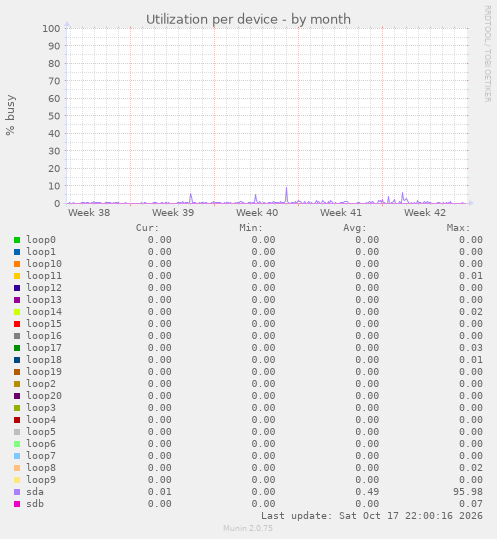
Task: Click the loop8 Max value 0.02
Action: click(x=471, y=468)
